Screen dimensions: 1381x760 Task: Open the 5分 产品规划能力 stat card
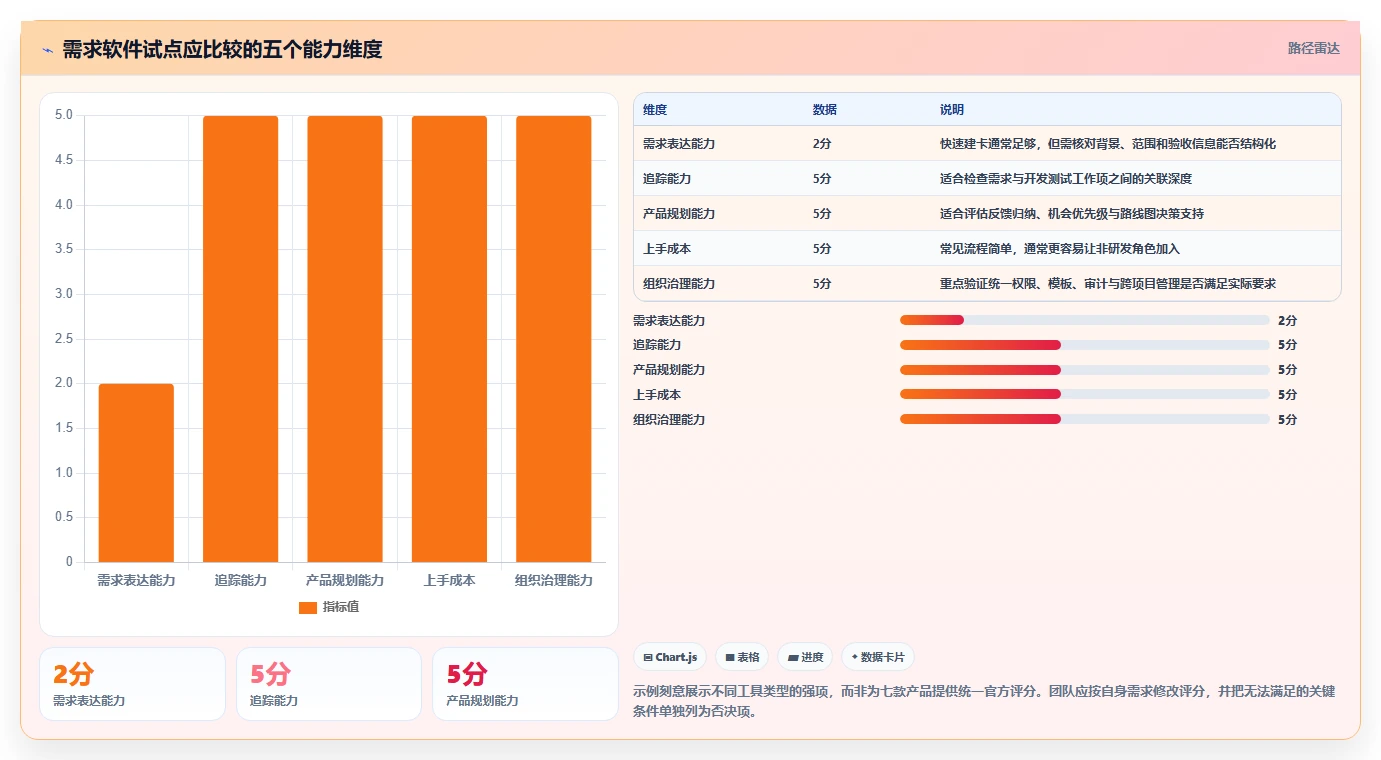click(525, 684)
